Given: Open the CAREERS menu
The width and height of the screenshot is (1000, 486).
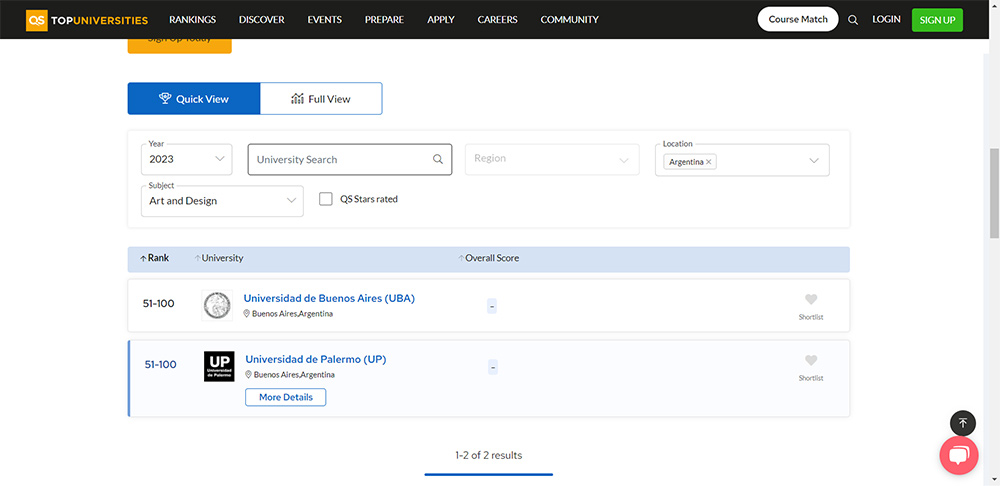Looking at the screenshot, I should 497,20.
